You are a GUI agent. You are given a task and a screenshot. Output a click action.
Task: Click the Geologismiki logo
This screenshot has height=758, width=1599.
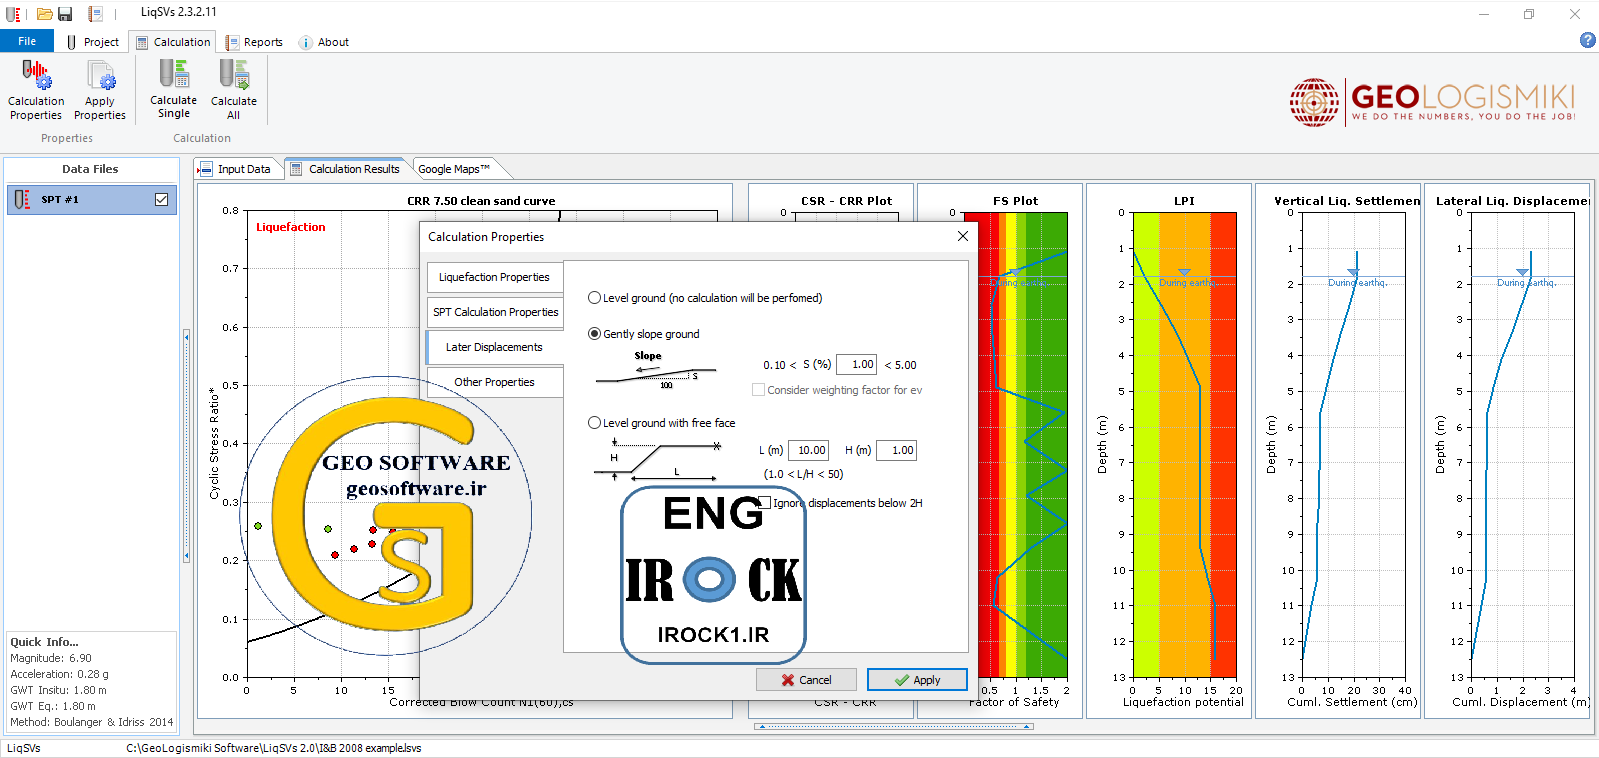pos(1432,102)
